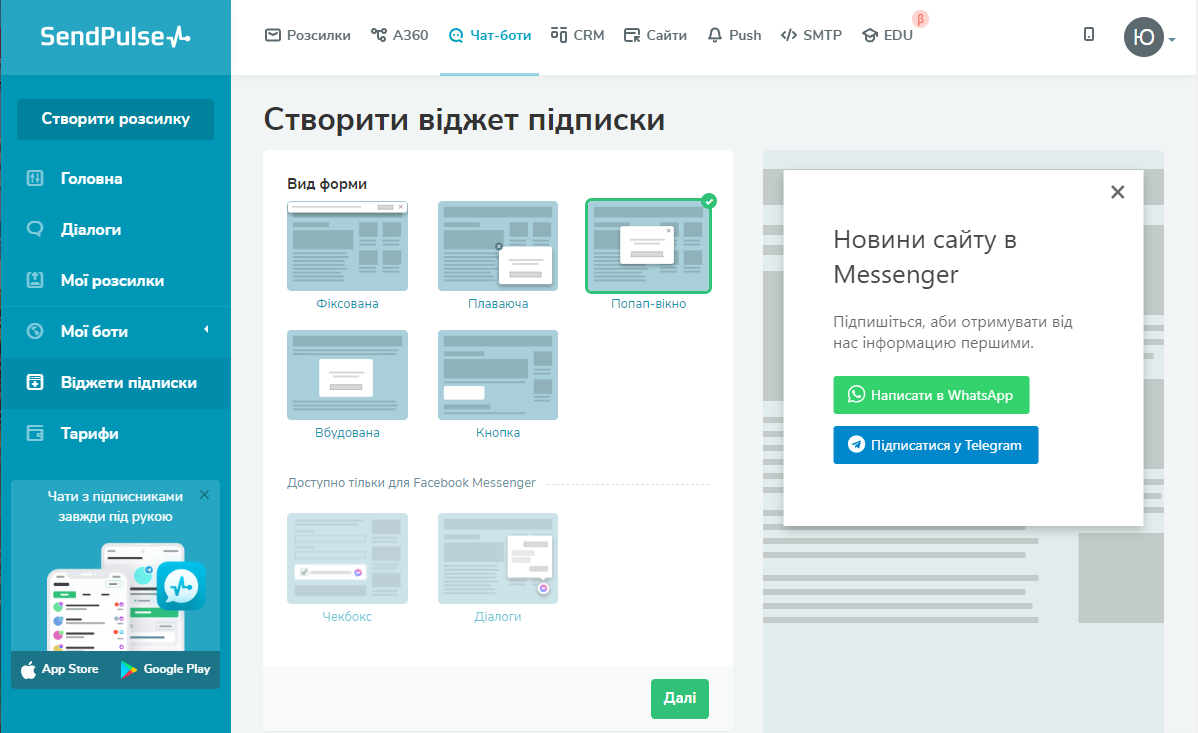Open Діалоги in sidebar
The width and height of the screenshot is (1198, 733).
click(x=115, y=229)
